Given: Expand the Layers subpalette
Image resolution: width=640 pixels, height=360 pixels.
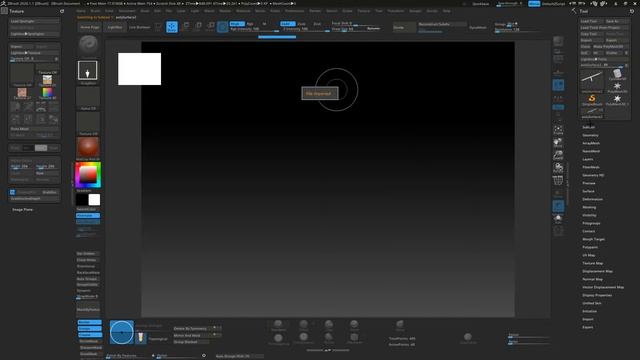Looking at the screenshot, I should pos(588,159).
